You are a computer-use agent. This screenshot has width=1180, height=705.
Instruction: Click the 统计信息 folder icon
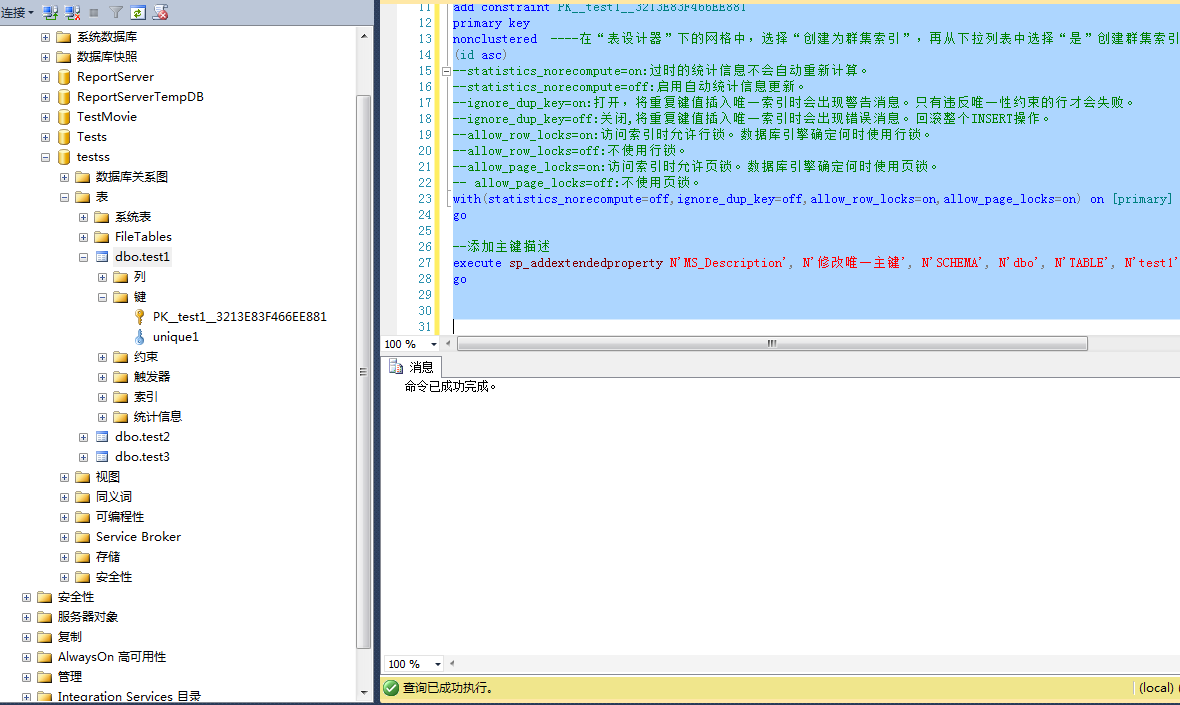pos(120,417)
